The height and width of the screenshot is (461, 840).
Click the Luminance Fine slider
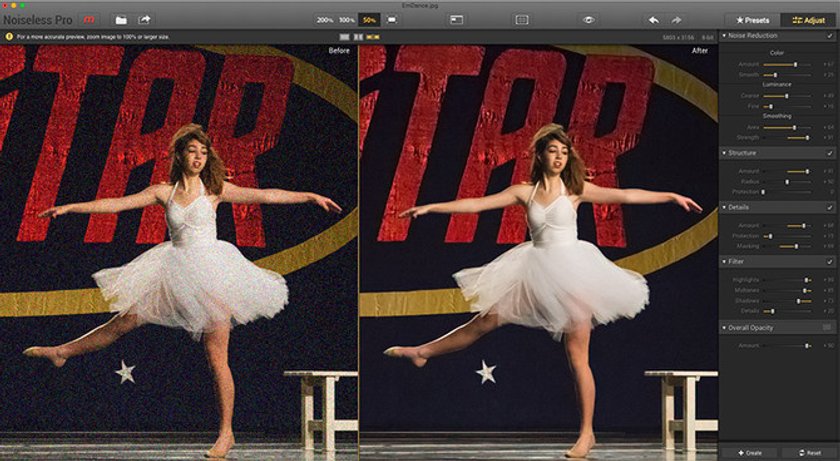(786, 107)
